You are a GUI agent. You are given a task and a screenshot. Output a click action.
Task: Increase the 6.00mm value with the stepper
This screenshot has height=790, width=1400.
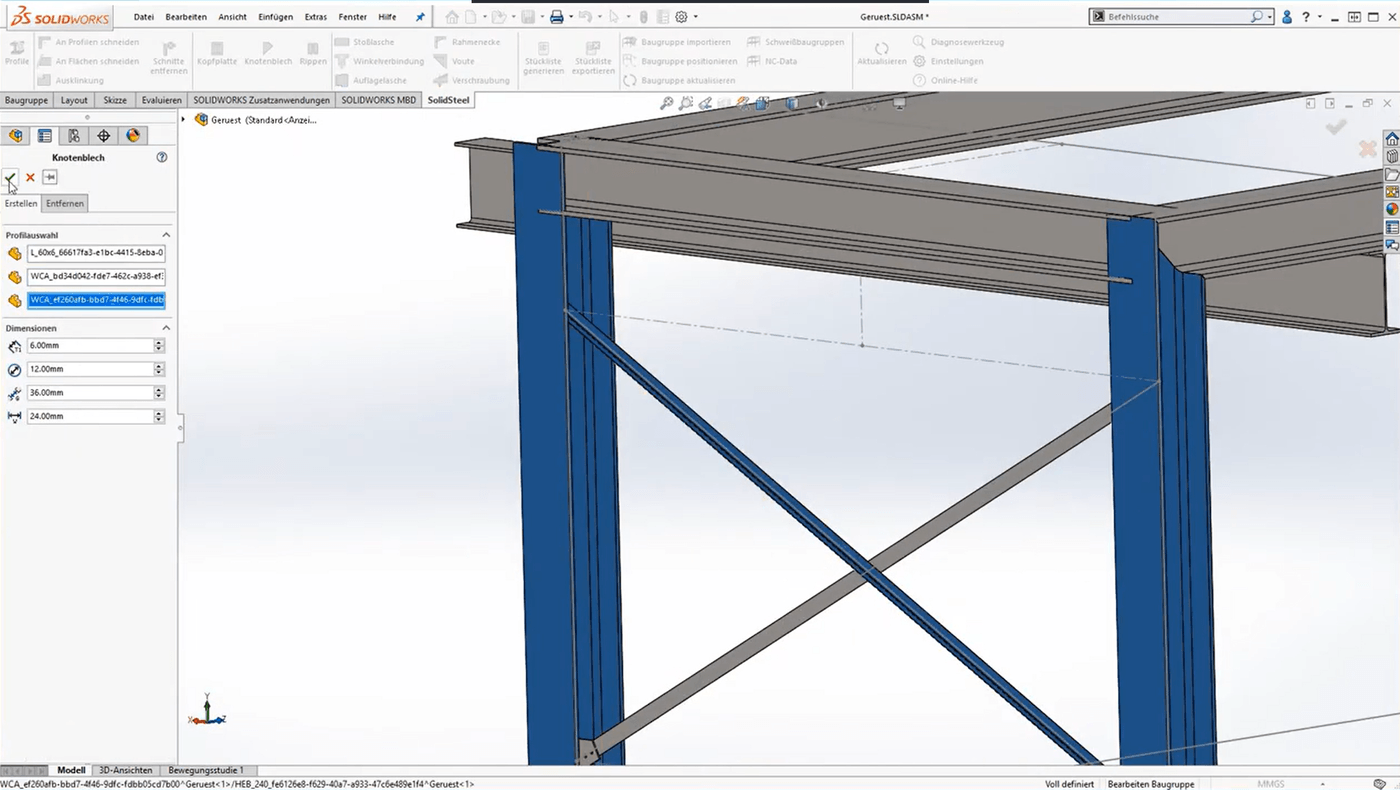point(158,341)
